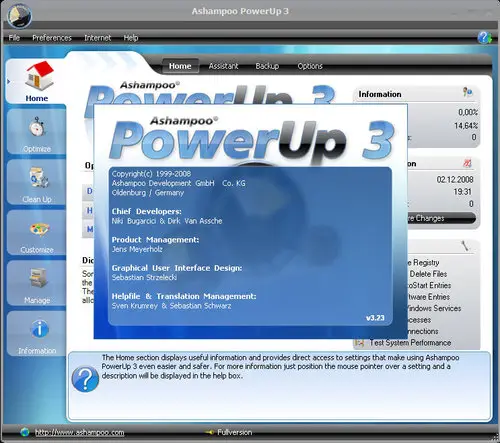Screen dimensions: 500x443
Task: Click the tools icon in the quick links panel
Action: click(465, 246)
